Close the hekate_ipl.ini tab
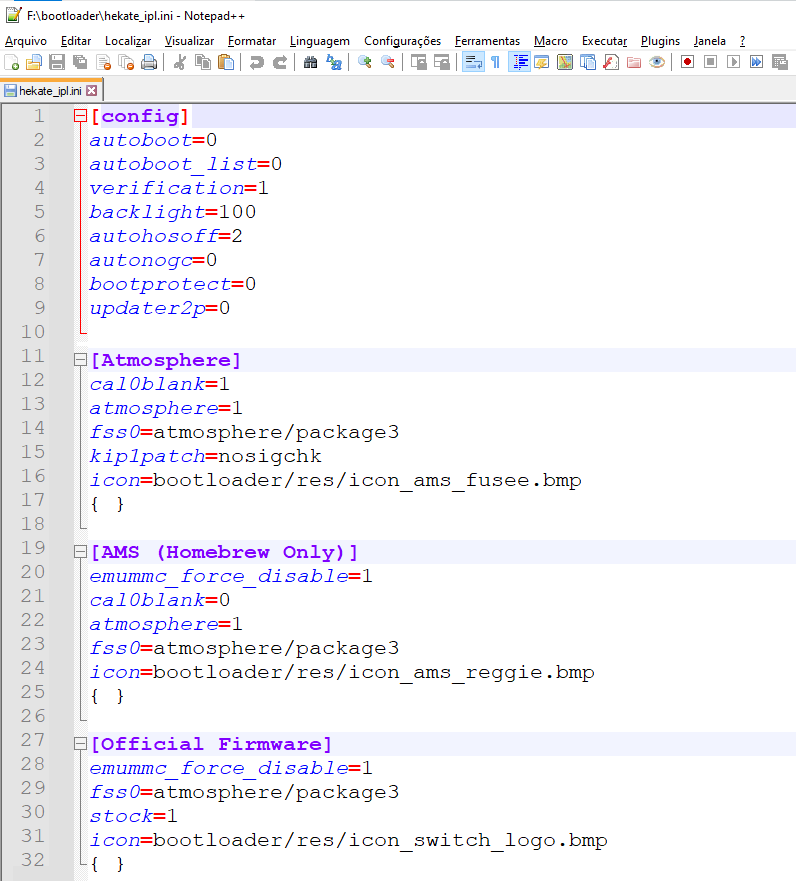The image size is (796, 881). pyautogui.click(x=92, y=90)
